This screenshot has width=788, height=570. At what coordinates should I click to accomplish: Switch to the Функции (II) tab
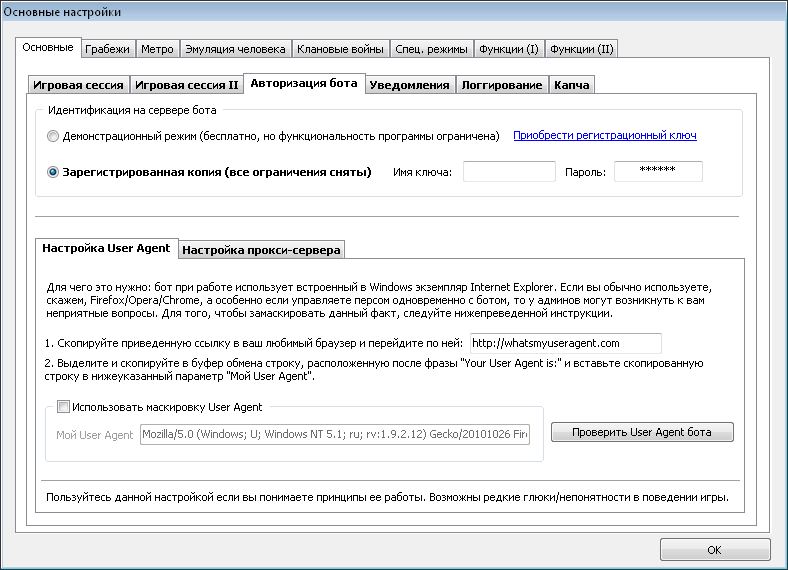click(x=581, y=49)
